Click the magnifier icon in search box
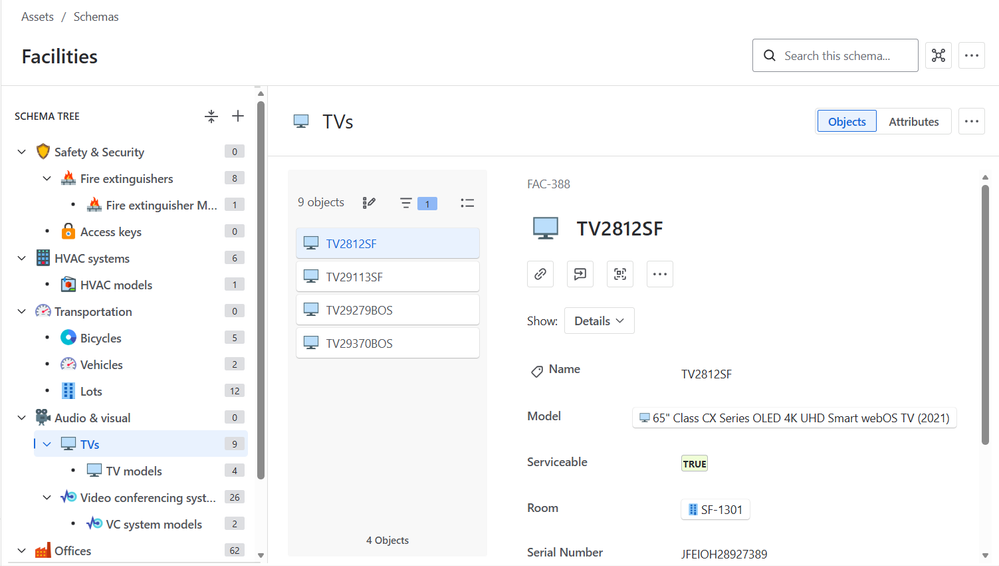999x566 pixels. click(770, 55)
